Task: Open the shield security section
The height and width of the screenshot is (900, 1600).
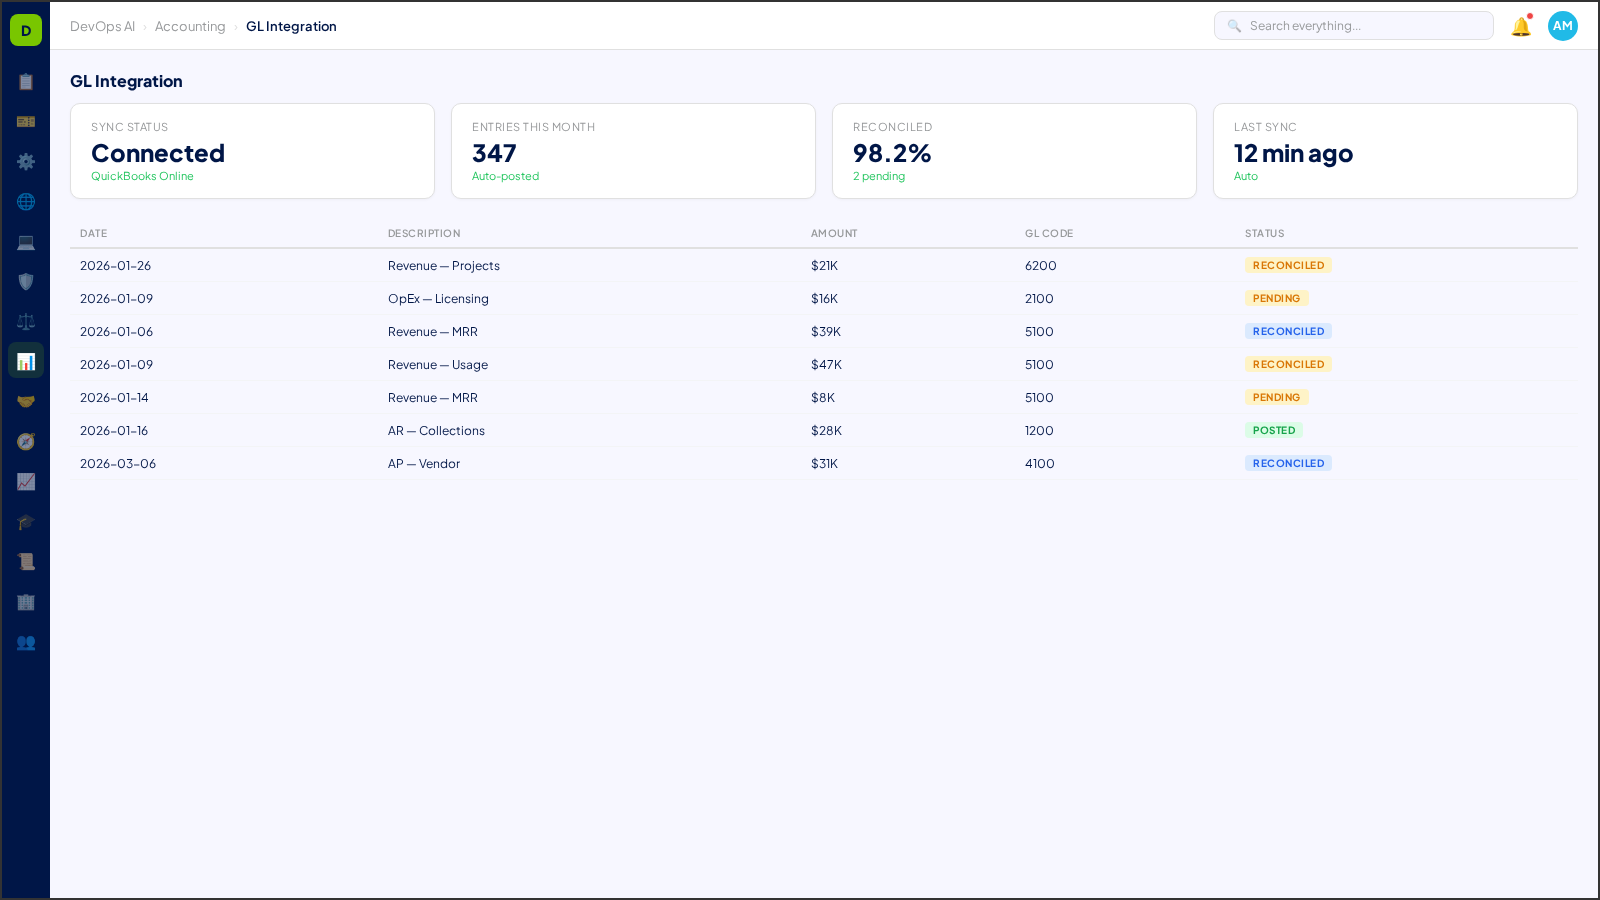Action: point(26,281)
